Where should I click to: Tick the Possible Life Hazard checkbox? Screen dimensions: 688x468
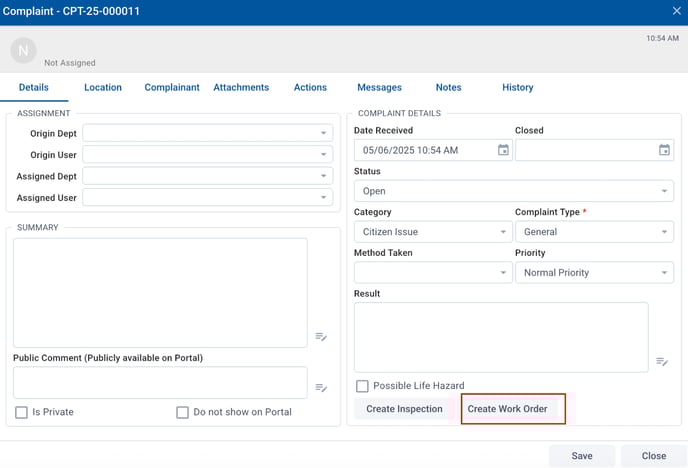[x=362, y=386]
